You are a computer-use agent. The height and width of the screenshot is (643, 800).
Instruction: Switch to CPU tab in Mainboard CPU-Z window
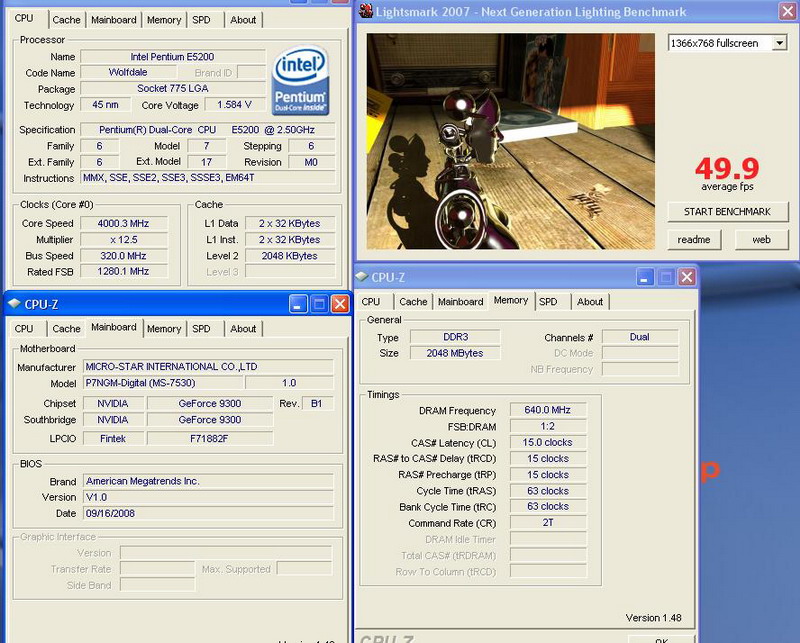click(x=24, y=329)
